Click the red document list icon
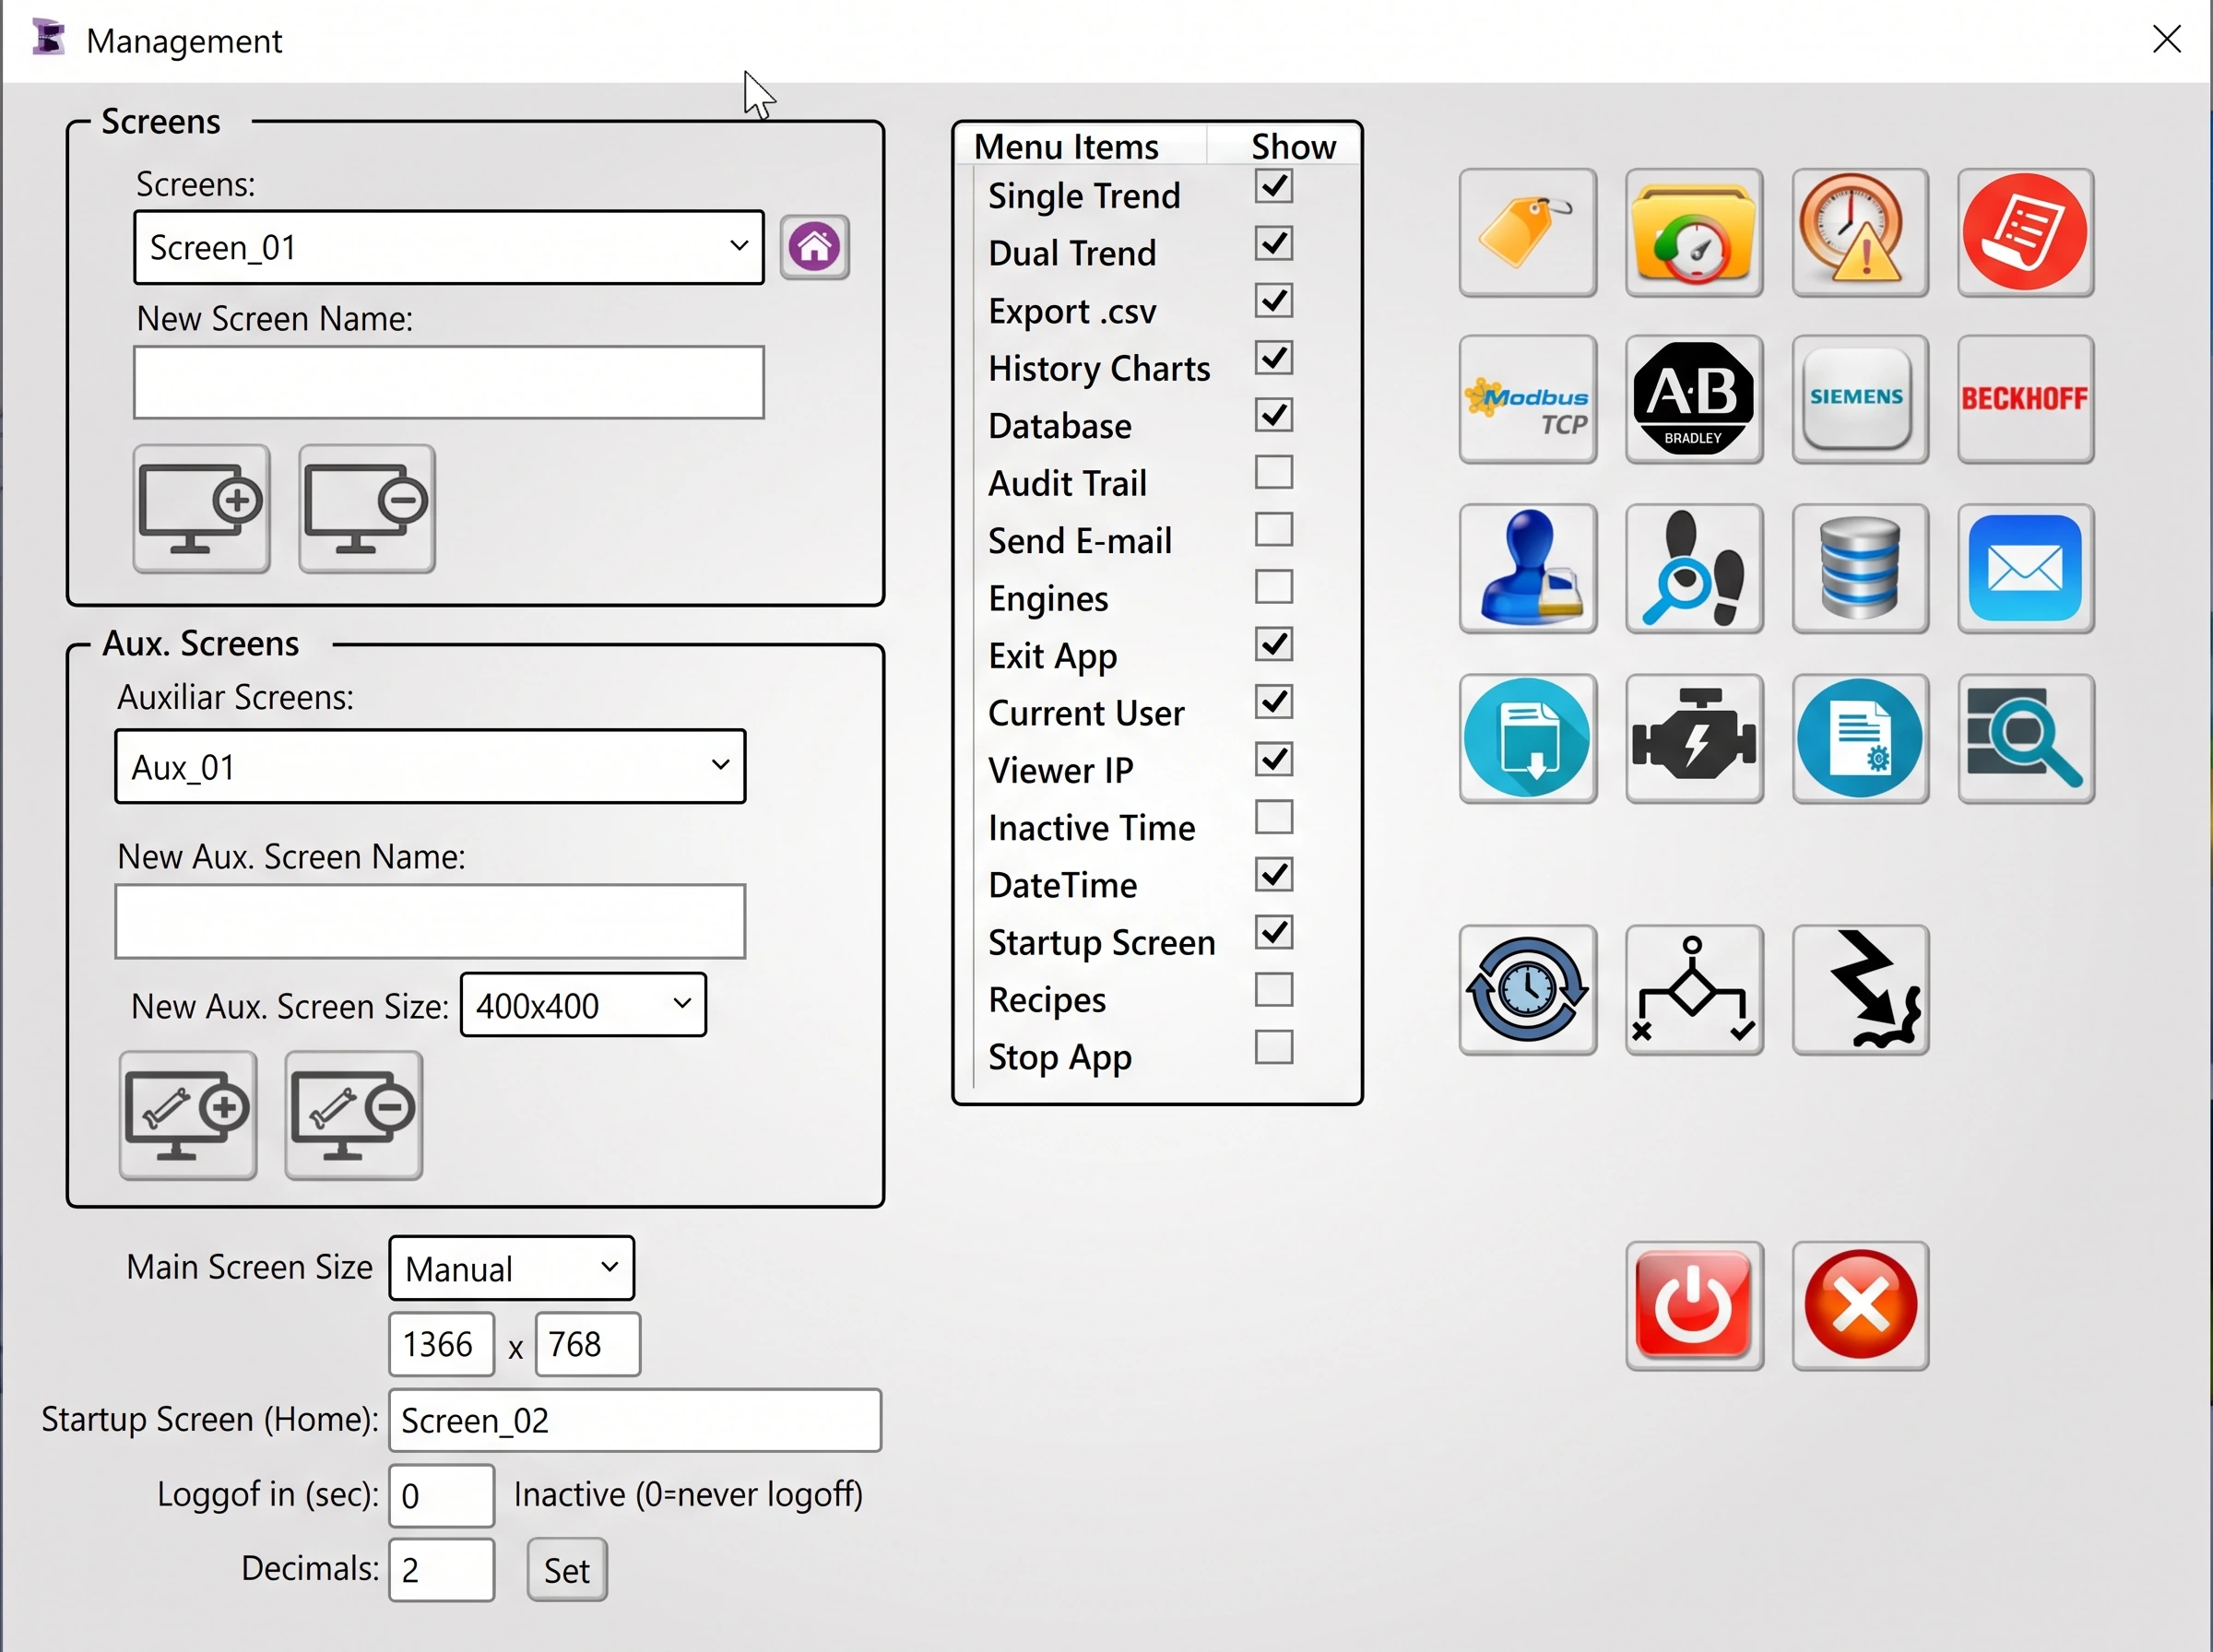 pyautogui.click(x=2025, y=233)
